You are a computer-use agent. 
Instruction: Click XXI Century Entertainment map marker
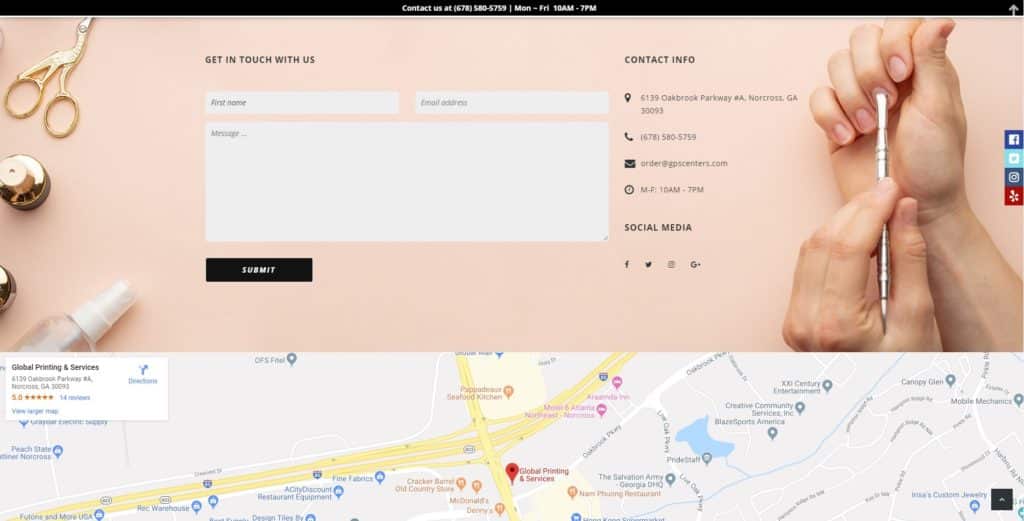click(827, 386)
